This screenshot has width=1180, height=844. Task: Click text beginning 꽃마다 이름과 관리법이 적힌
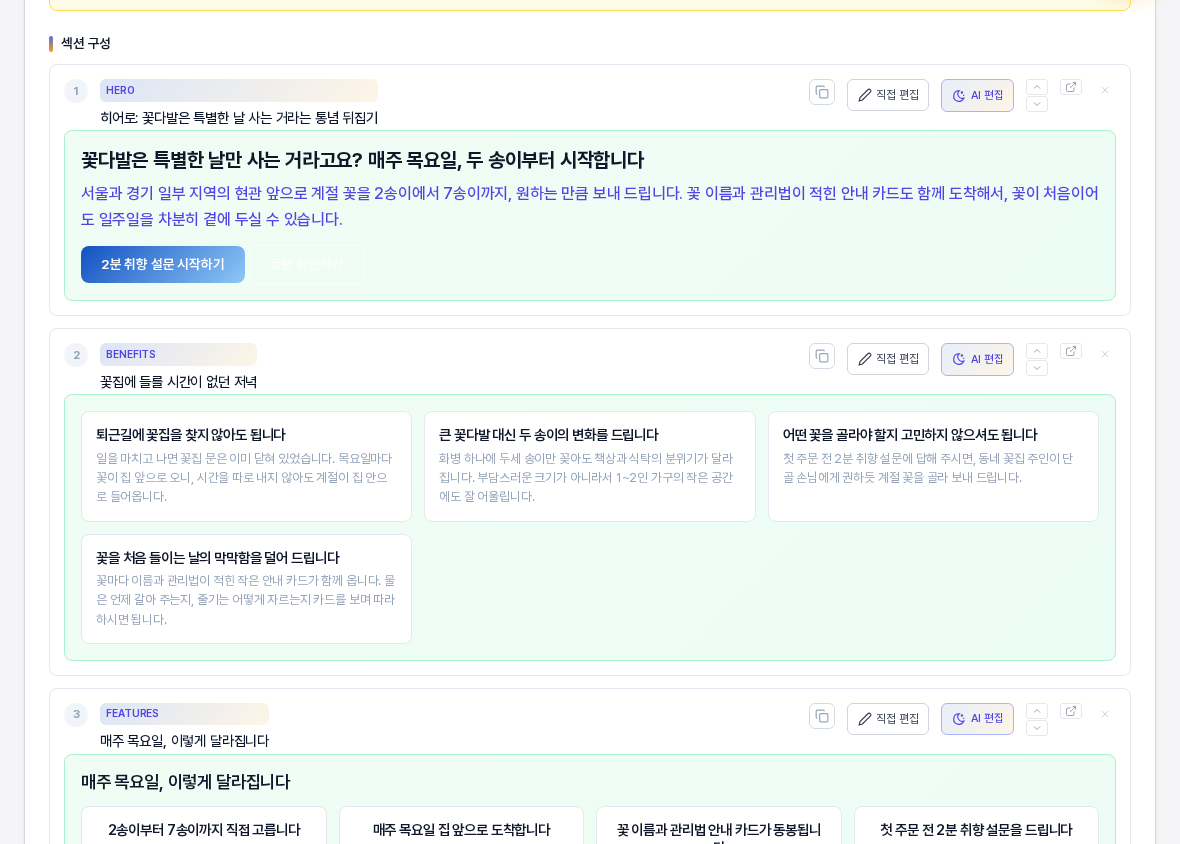[x=245, y=600]
